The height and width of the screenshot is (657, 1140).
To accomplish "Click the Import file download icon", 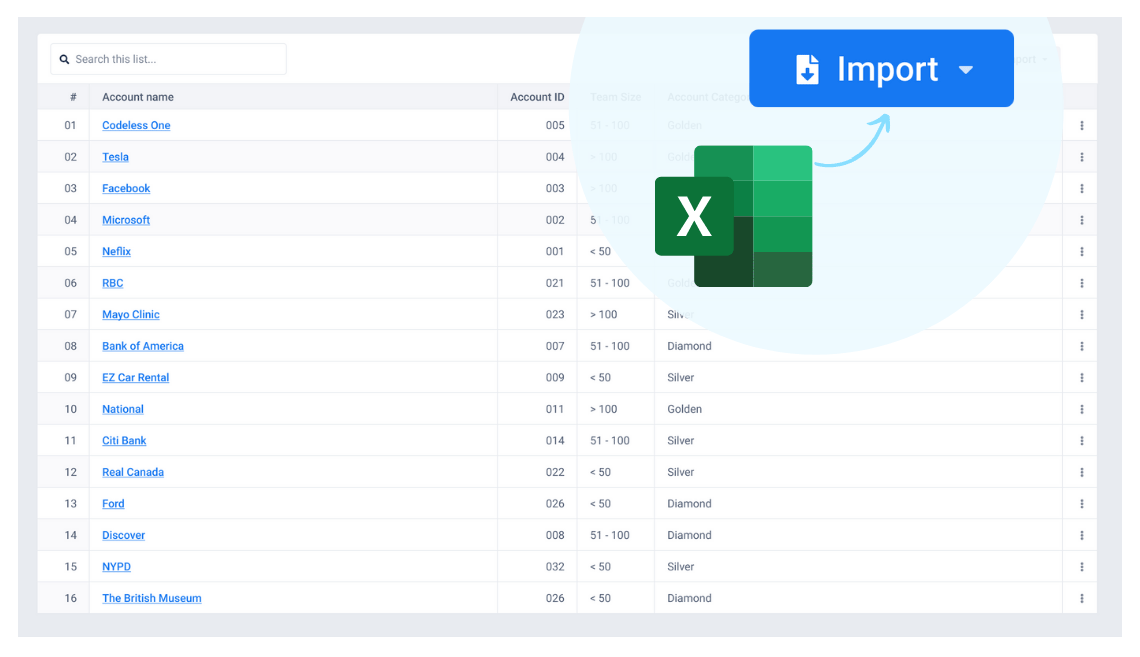I will [807, 70].
